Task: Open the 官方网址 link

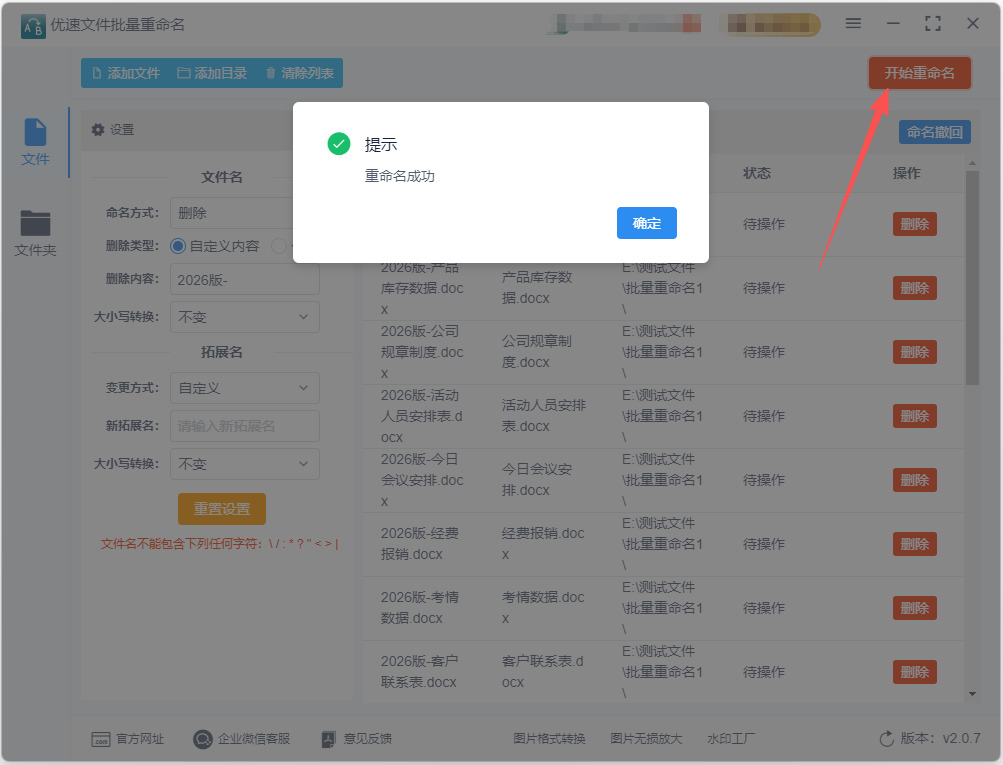Action: pos(127,739)
